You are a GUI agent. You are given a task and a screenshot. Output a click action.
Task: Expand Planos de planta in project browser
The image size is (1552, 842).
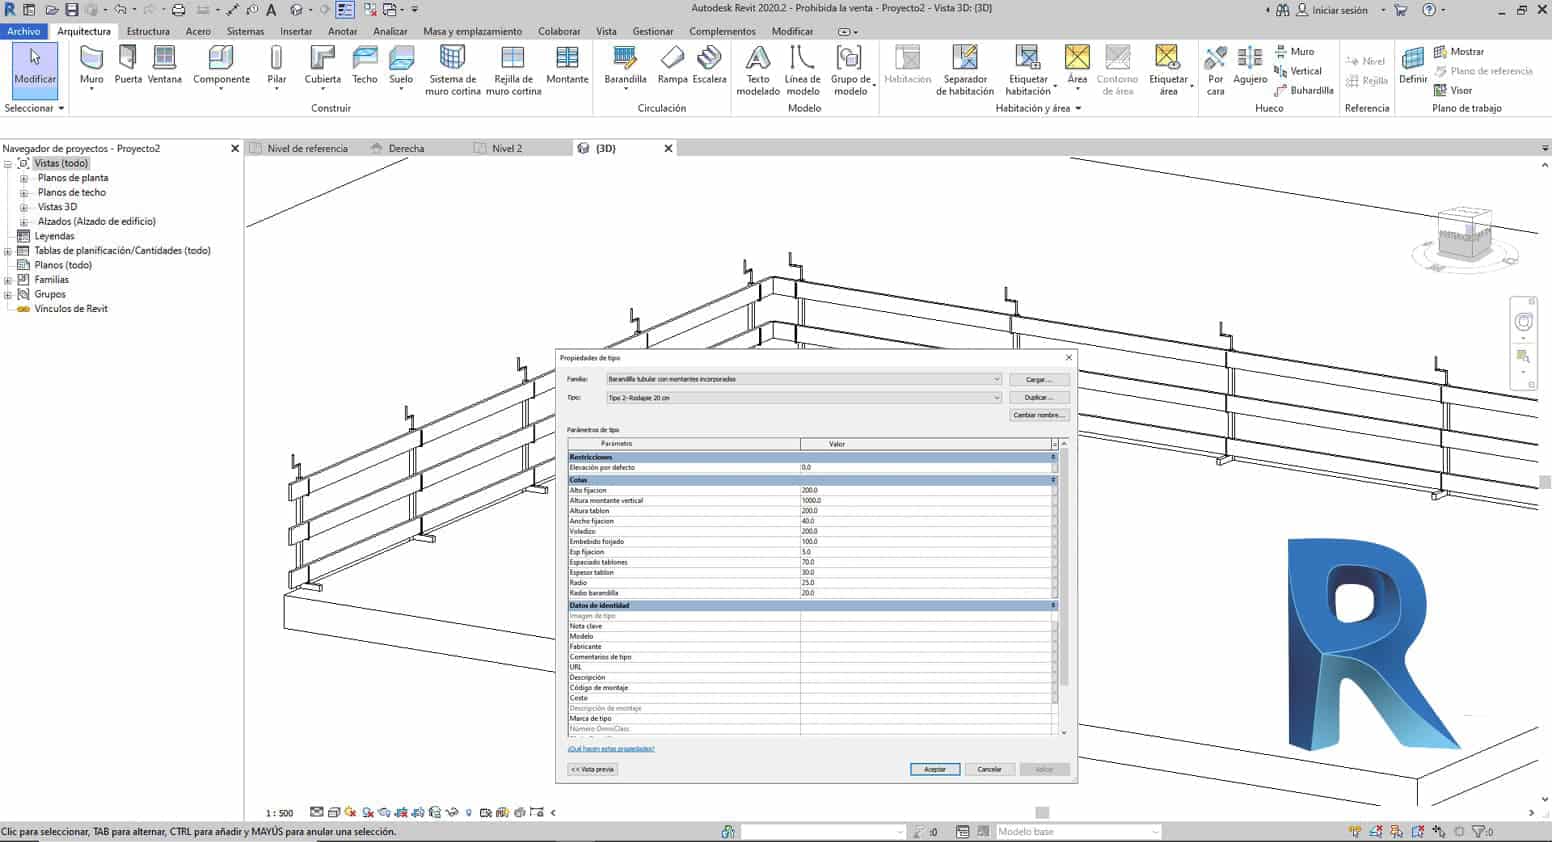(x=24, y=178)
